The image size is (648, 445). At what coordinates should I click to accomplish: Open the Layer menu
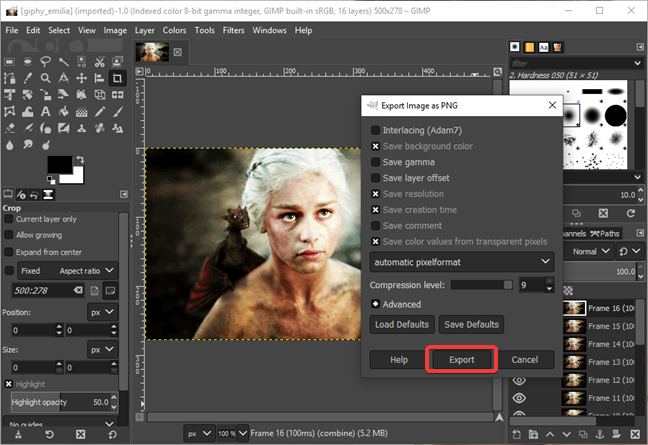(144, 30)
